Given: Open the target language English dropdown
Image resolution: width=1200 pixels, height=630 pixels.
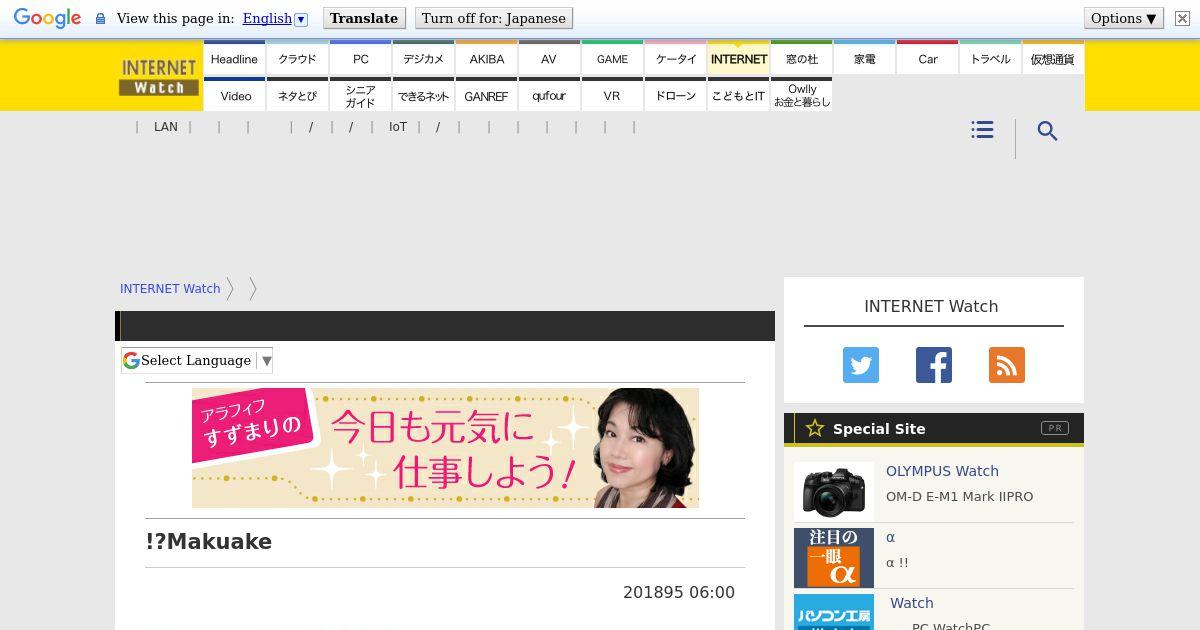Looking at the screenshot, I should click(275, 18).
